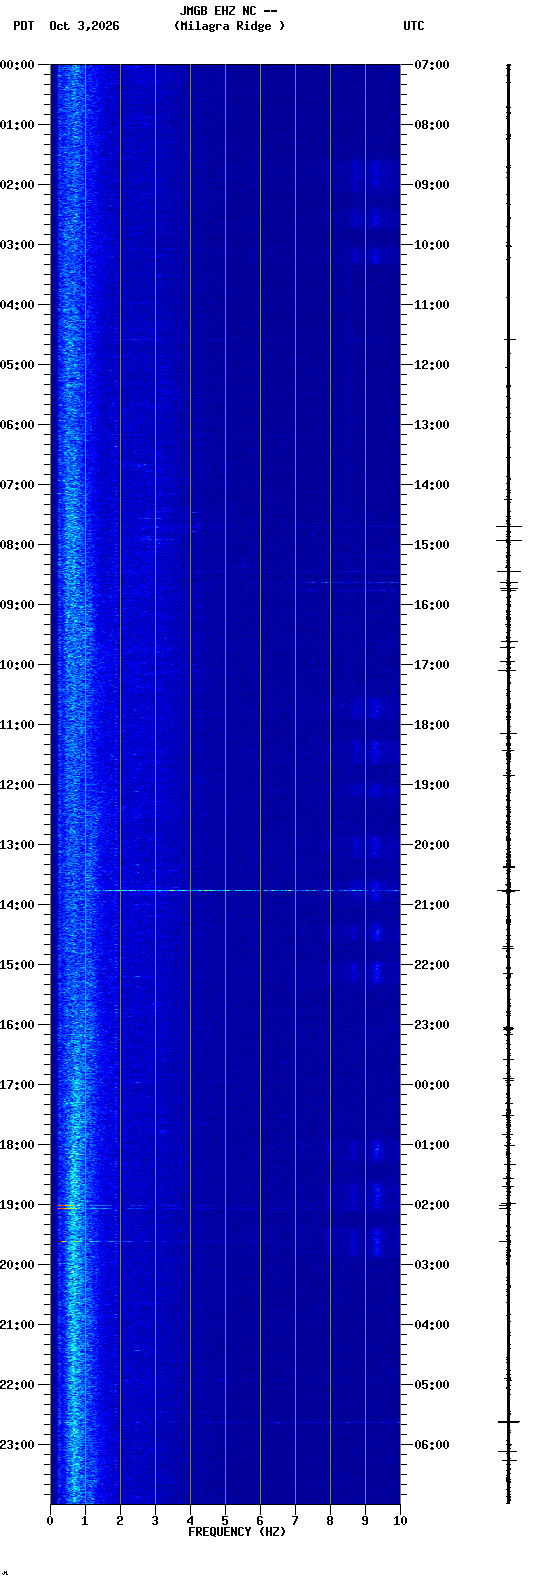
Task: Pick the 04:00 UTC time label
Action: [x=432, y=1325]
